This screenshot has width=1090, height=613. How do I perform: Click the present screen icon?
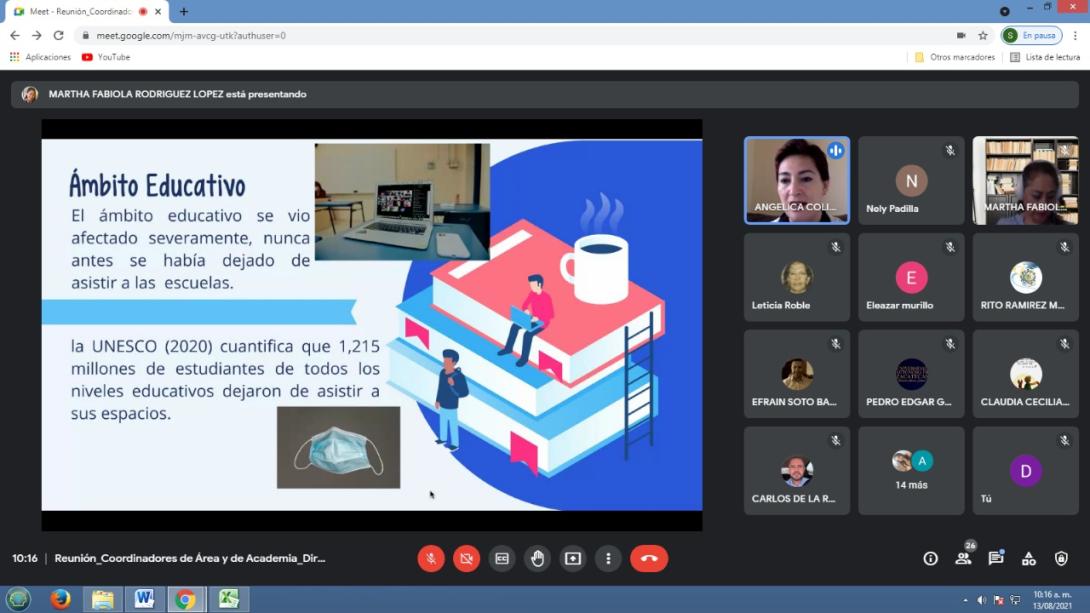tap(573, 558)
